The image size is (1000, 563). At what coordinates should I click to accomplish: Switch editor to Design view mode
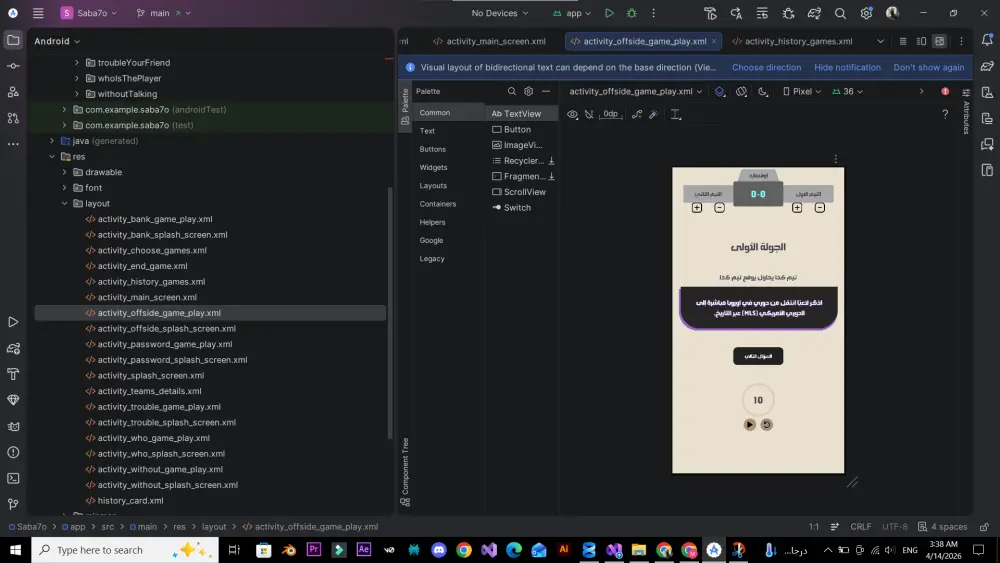coord(939,41)
